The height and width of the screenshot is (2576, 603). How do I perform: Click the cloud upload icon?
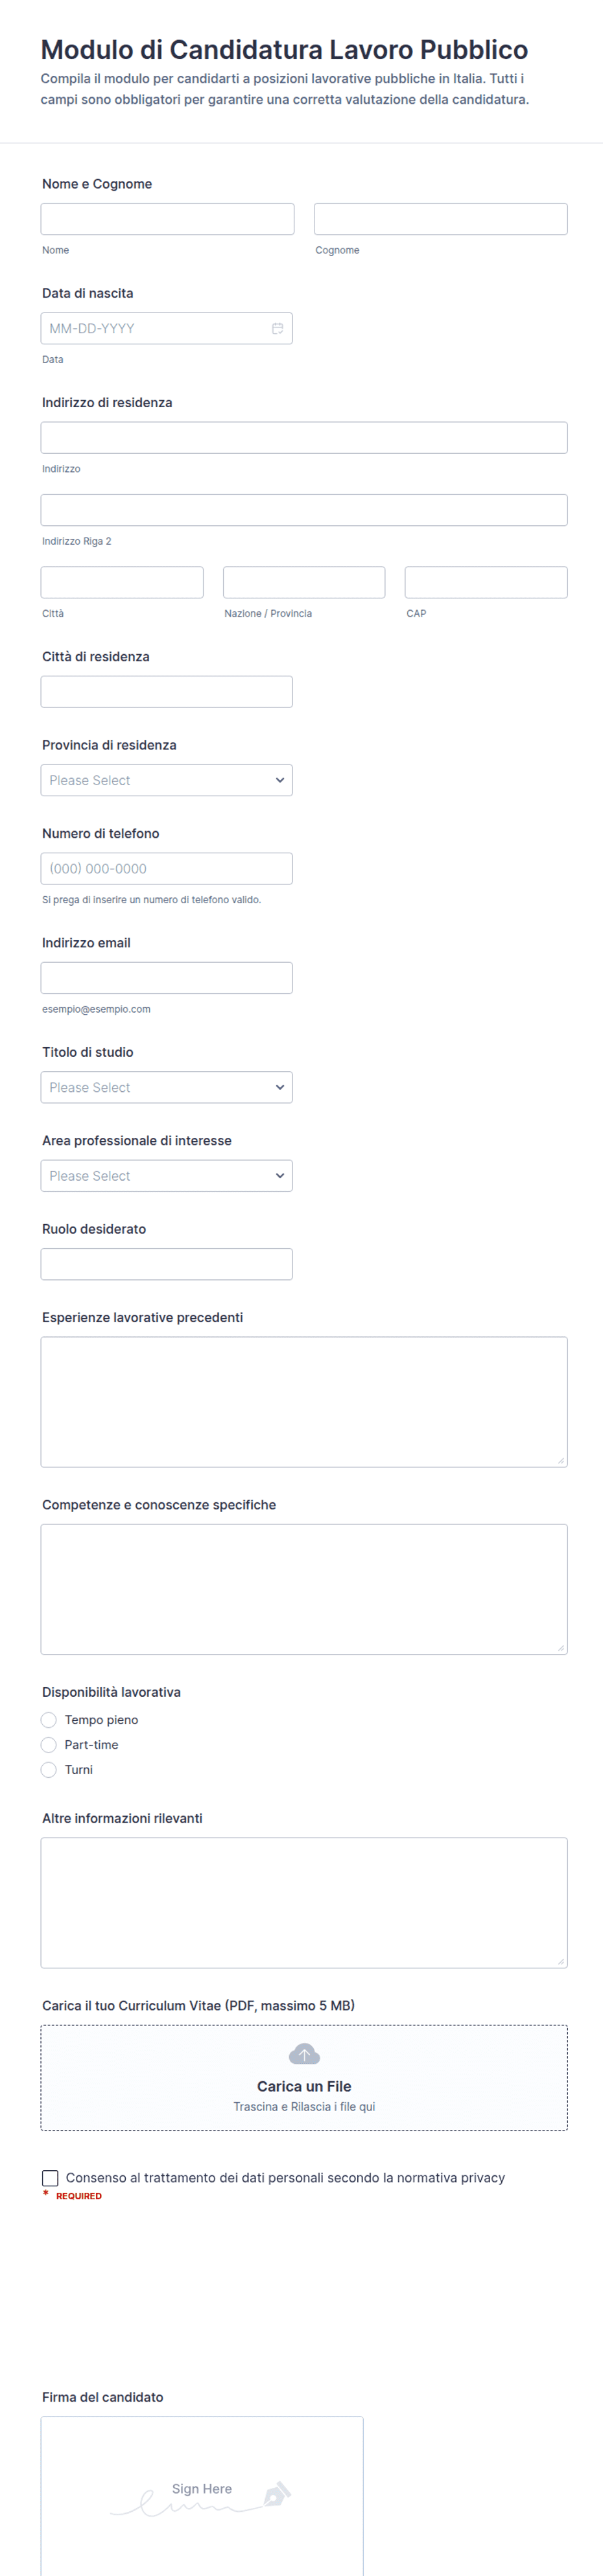pos(304,2054)
